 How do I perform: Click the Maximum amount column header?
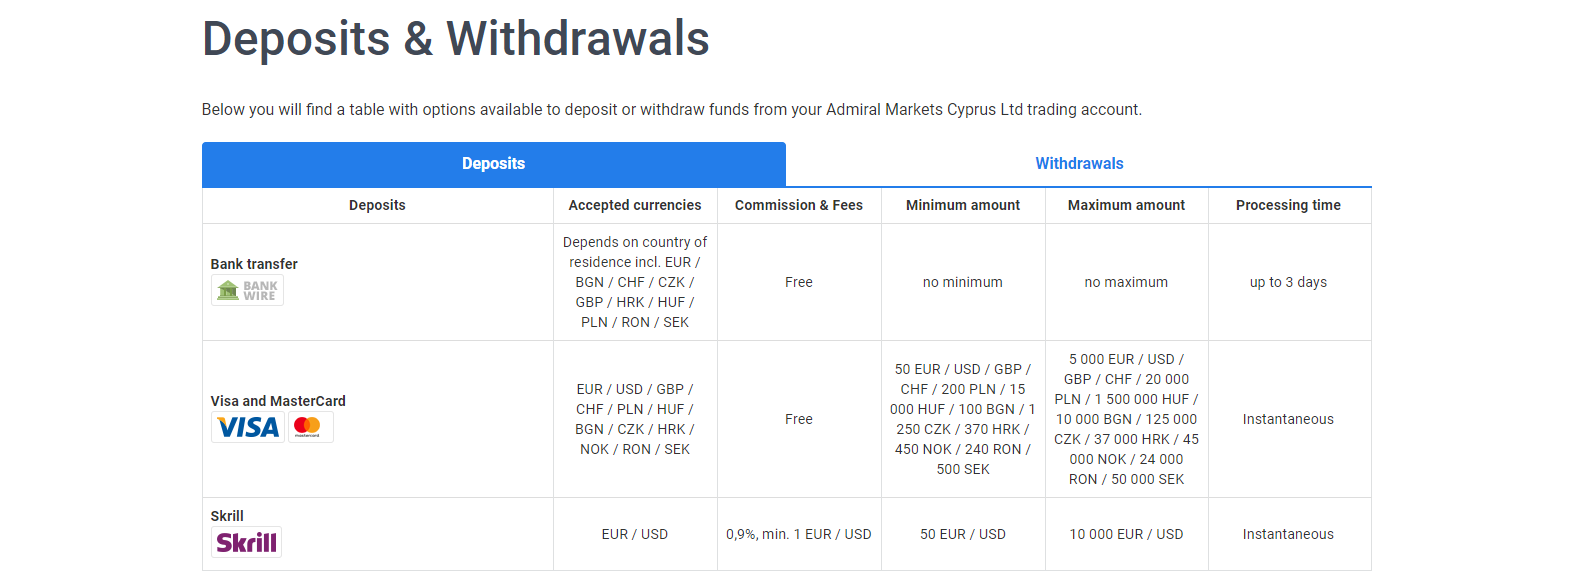[x=1126, y=205]
